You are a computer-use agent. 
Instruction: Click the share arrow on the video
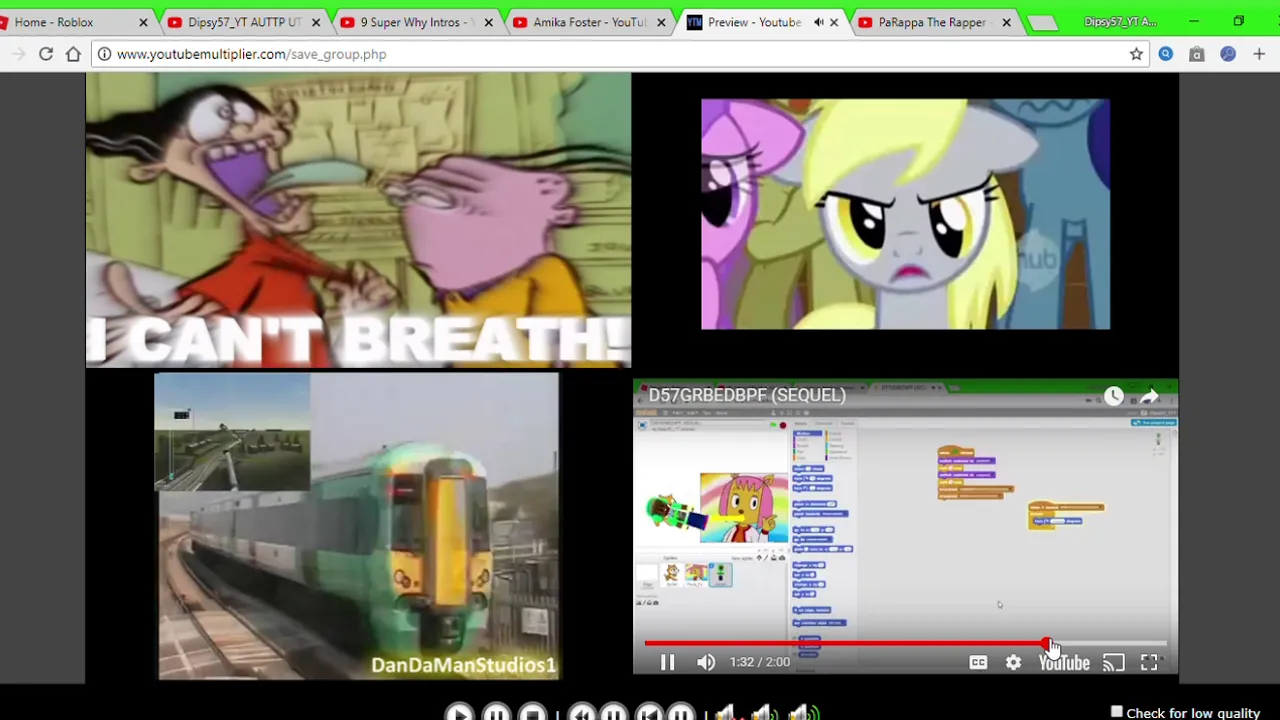pos(1149,396)
